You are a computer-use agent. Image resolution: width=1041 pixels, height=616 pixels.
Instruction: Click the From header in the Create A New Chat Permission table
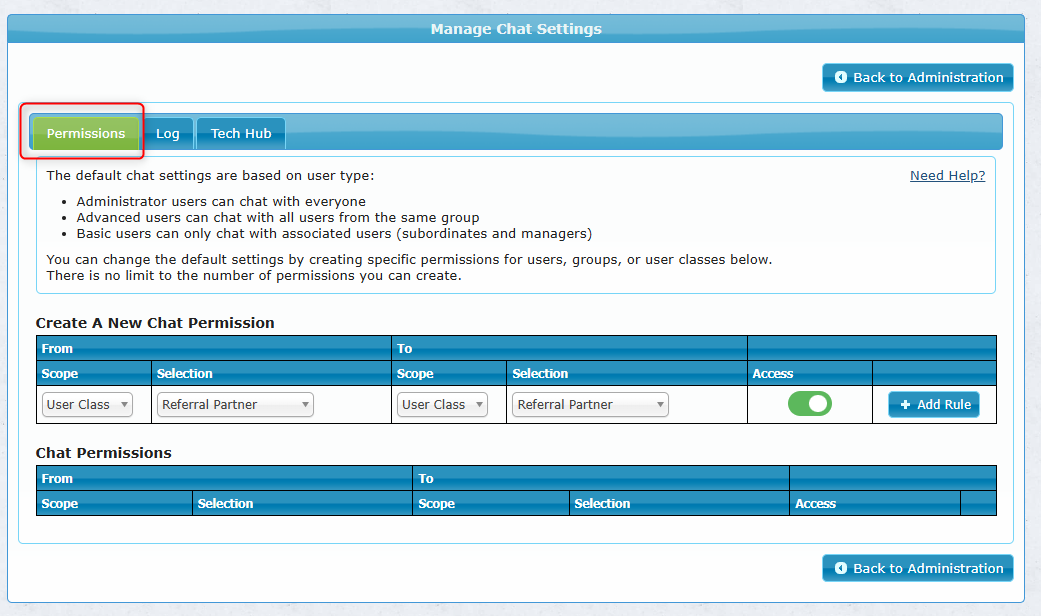coord(58,349)
